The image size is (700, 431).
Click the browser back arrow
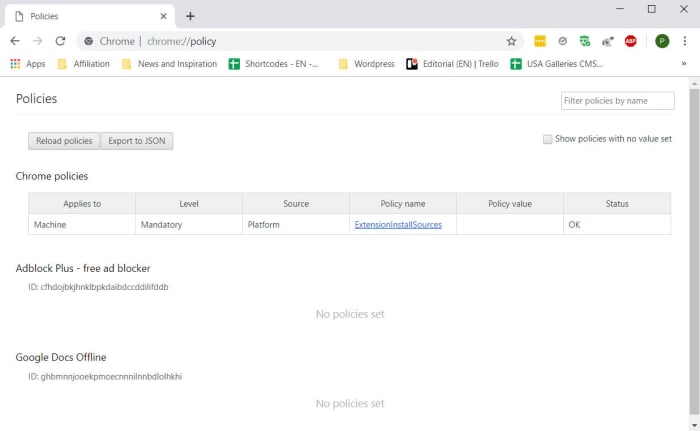point(14,41)
